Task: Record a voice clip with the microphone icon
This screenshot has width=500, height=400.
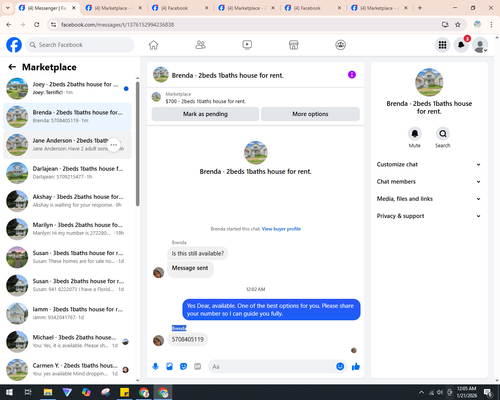Action: point(155,367)
